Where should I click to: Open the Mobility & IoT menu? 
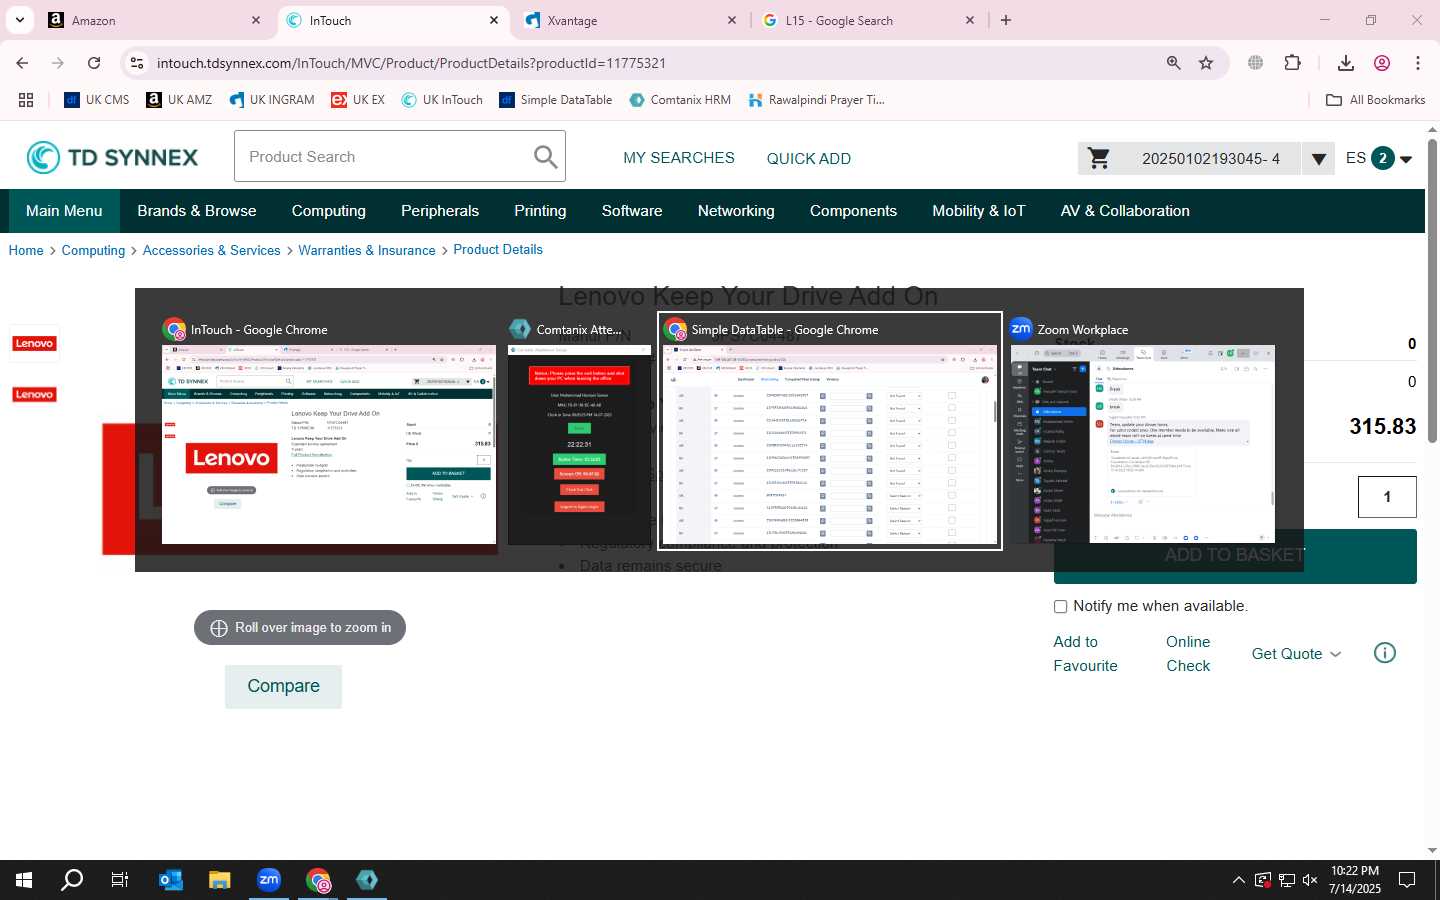click(979, 211)
